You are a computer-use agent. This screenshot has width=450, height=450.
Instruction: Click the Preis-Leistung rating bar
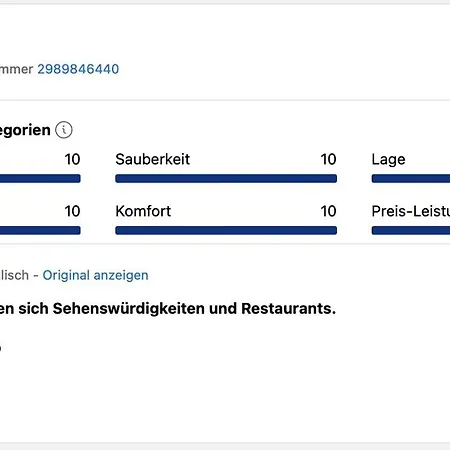pos(411,230)
